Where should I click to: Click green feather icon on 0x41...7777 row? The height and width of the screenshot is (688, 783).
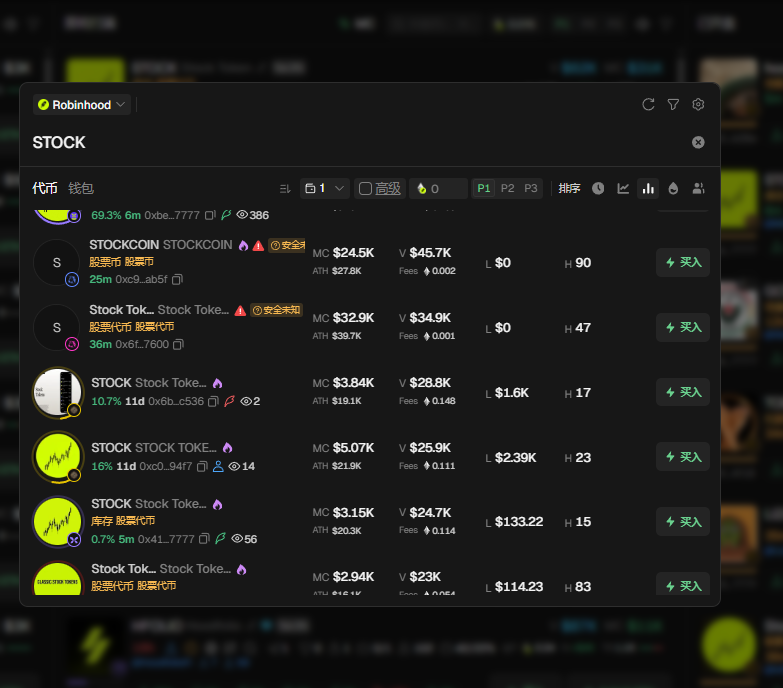point(220,538)
